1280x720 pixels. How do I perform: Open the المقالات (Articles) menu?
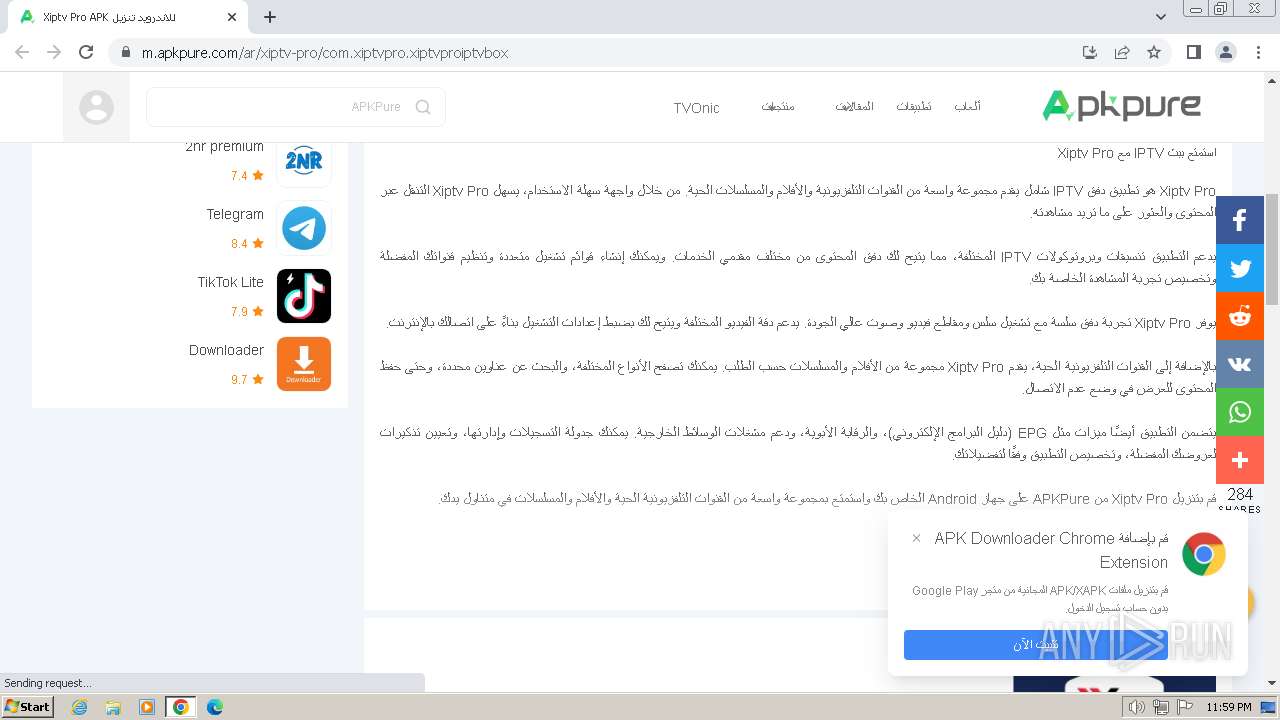854,106
